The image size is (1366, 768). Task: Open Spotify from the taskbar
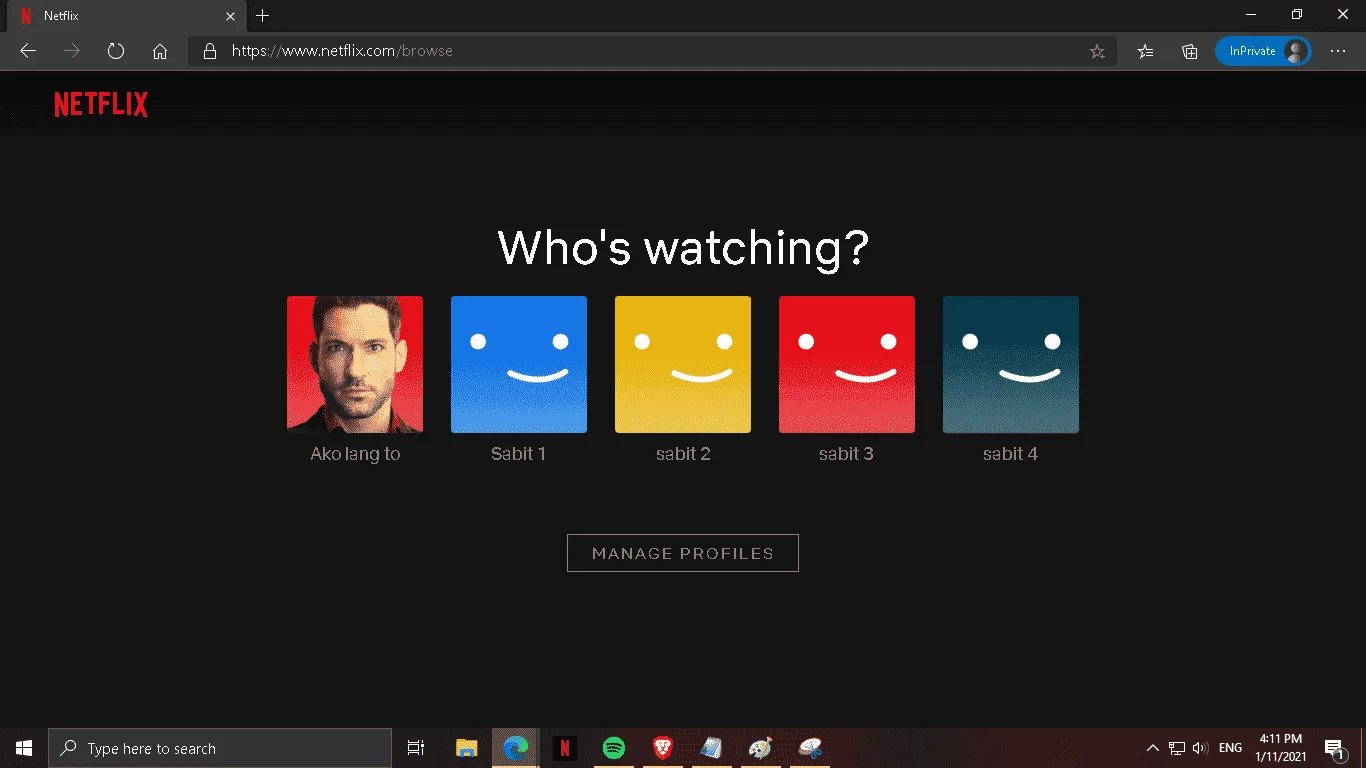click(x=614, y=748)
